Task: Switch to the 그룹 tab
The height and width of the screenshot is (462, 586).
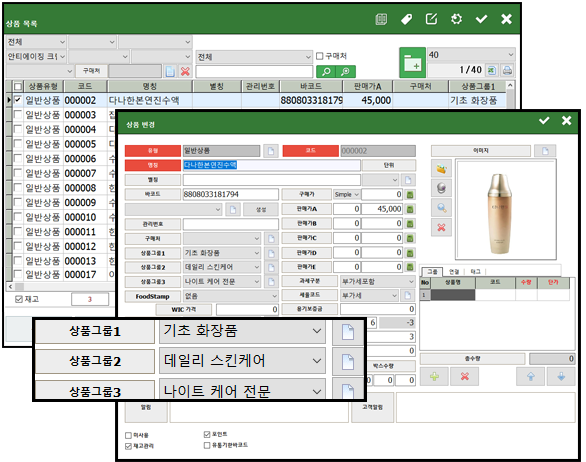Action: [432, 272]
